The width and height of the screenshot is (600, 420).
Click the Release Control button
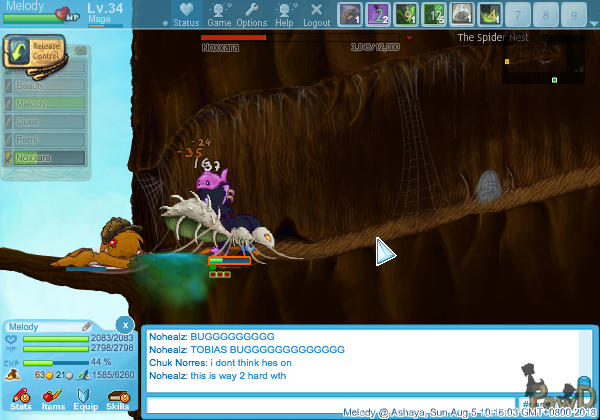[32, 53]
